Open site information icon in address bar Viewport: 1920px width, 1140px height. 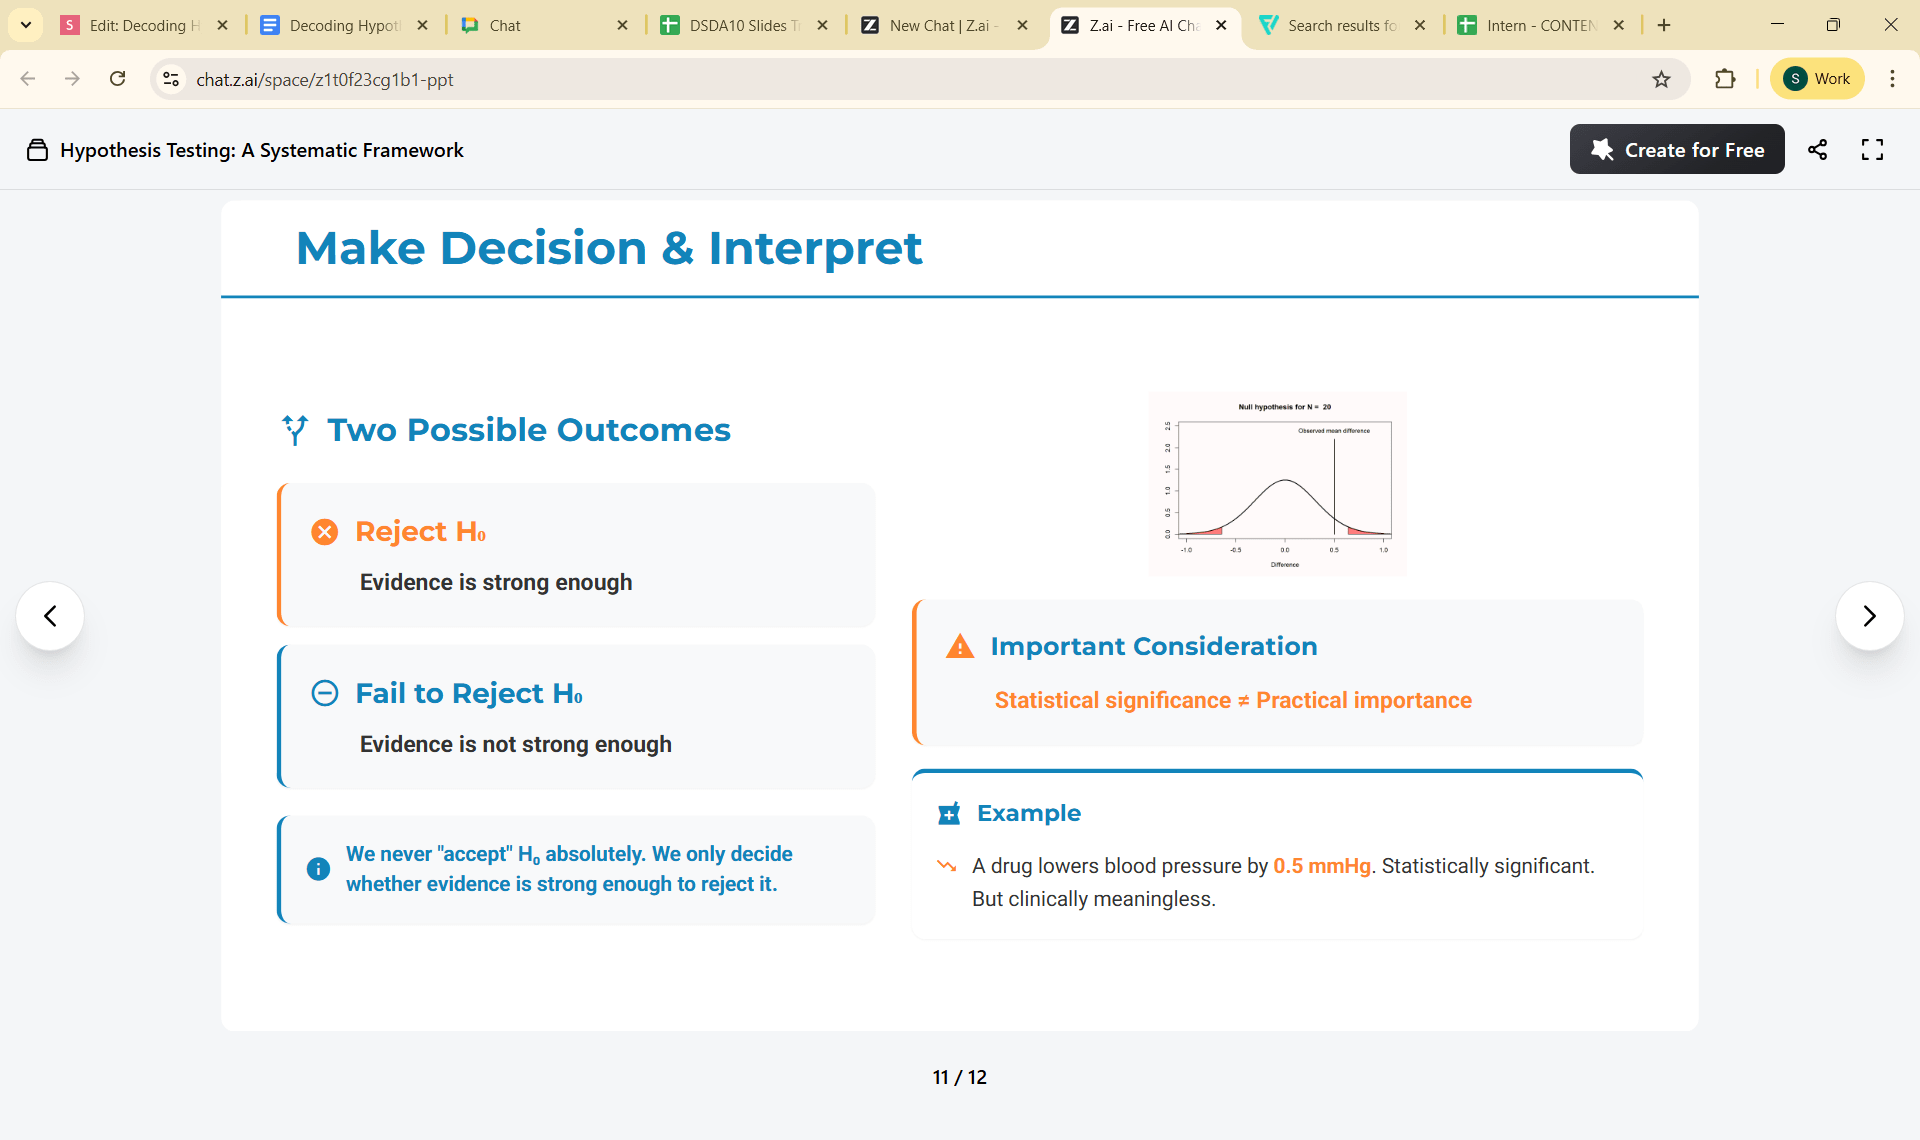coord(171,79)
